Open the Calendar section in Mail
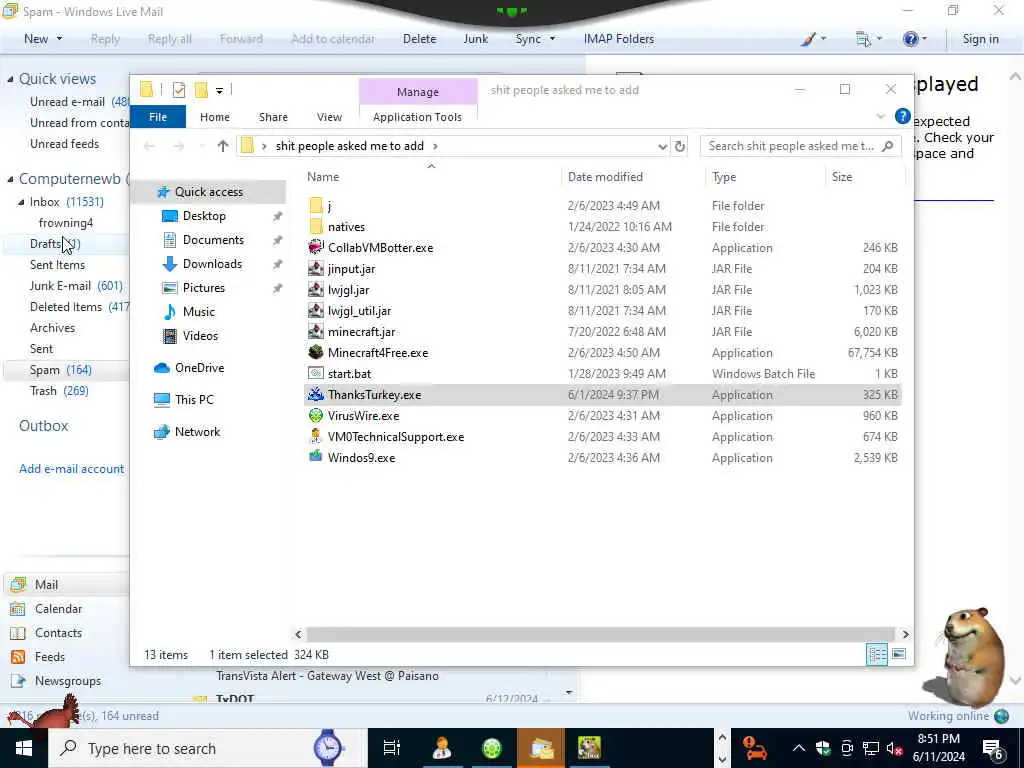 click(x=58, y=609)
